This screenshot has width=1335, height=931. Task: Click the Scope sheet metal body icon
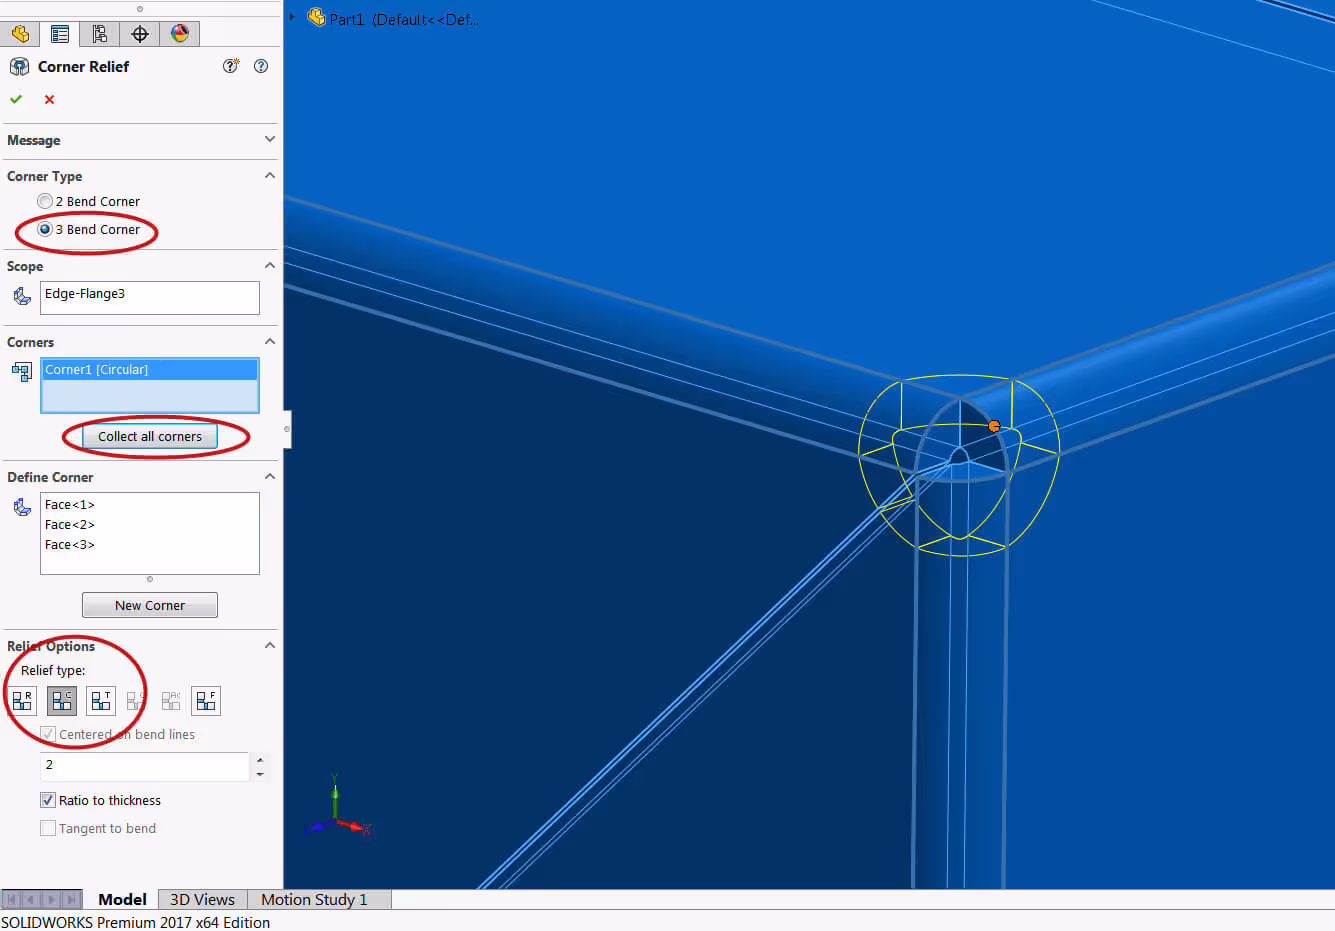(22, 296)
